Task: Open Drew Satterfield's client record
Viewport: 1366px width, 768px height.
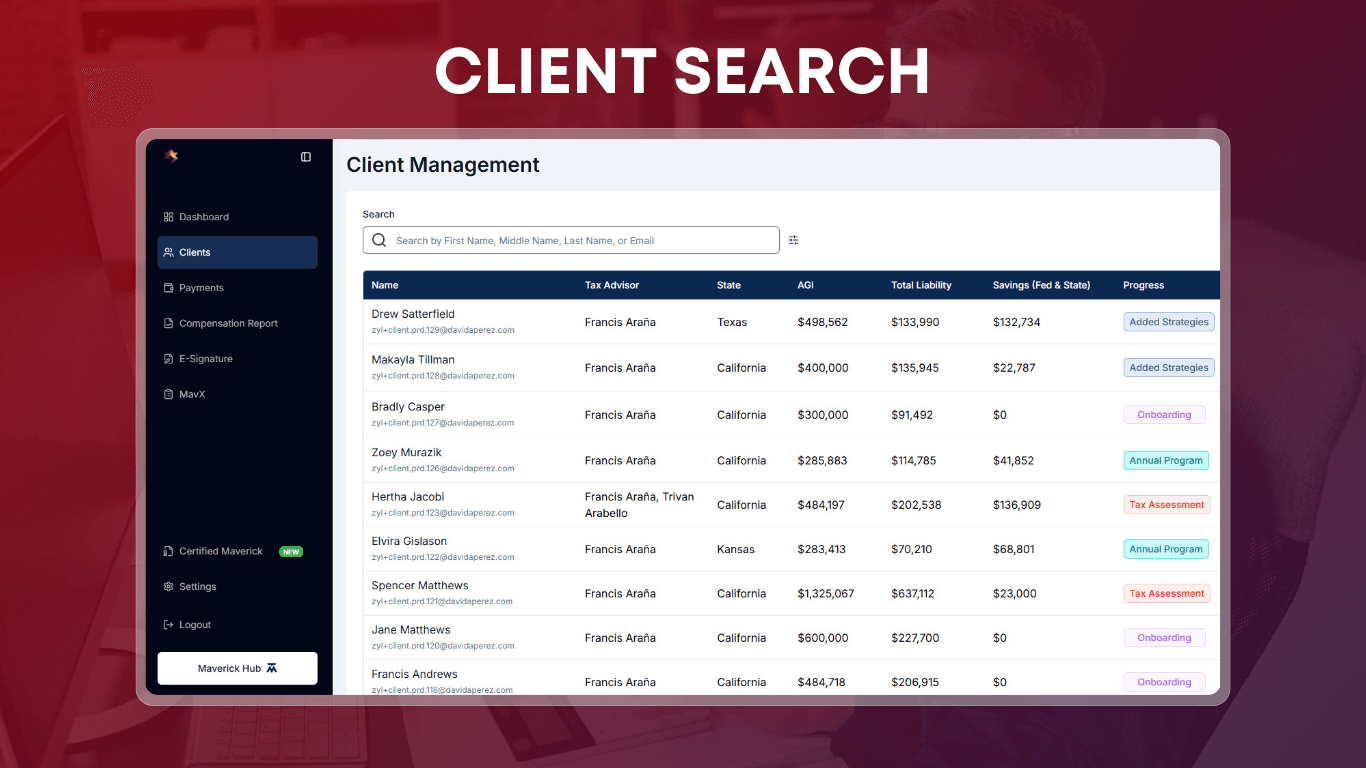Action: click(413, 314)
